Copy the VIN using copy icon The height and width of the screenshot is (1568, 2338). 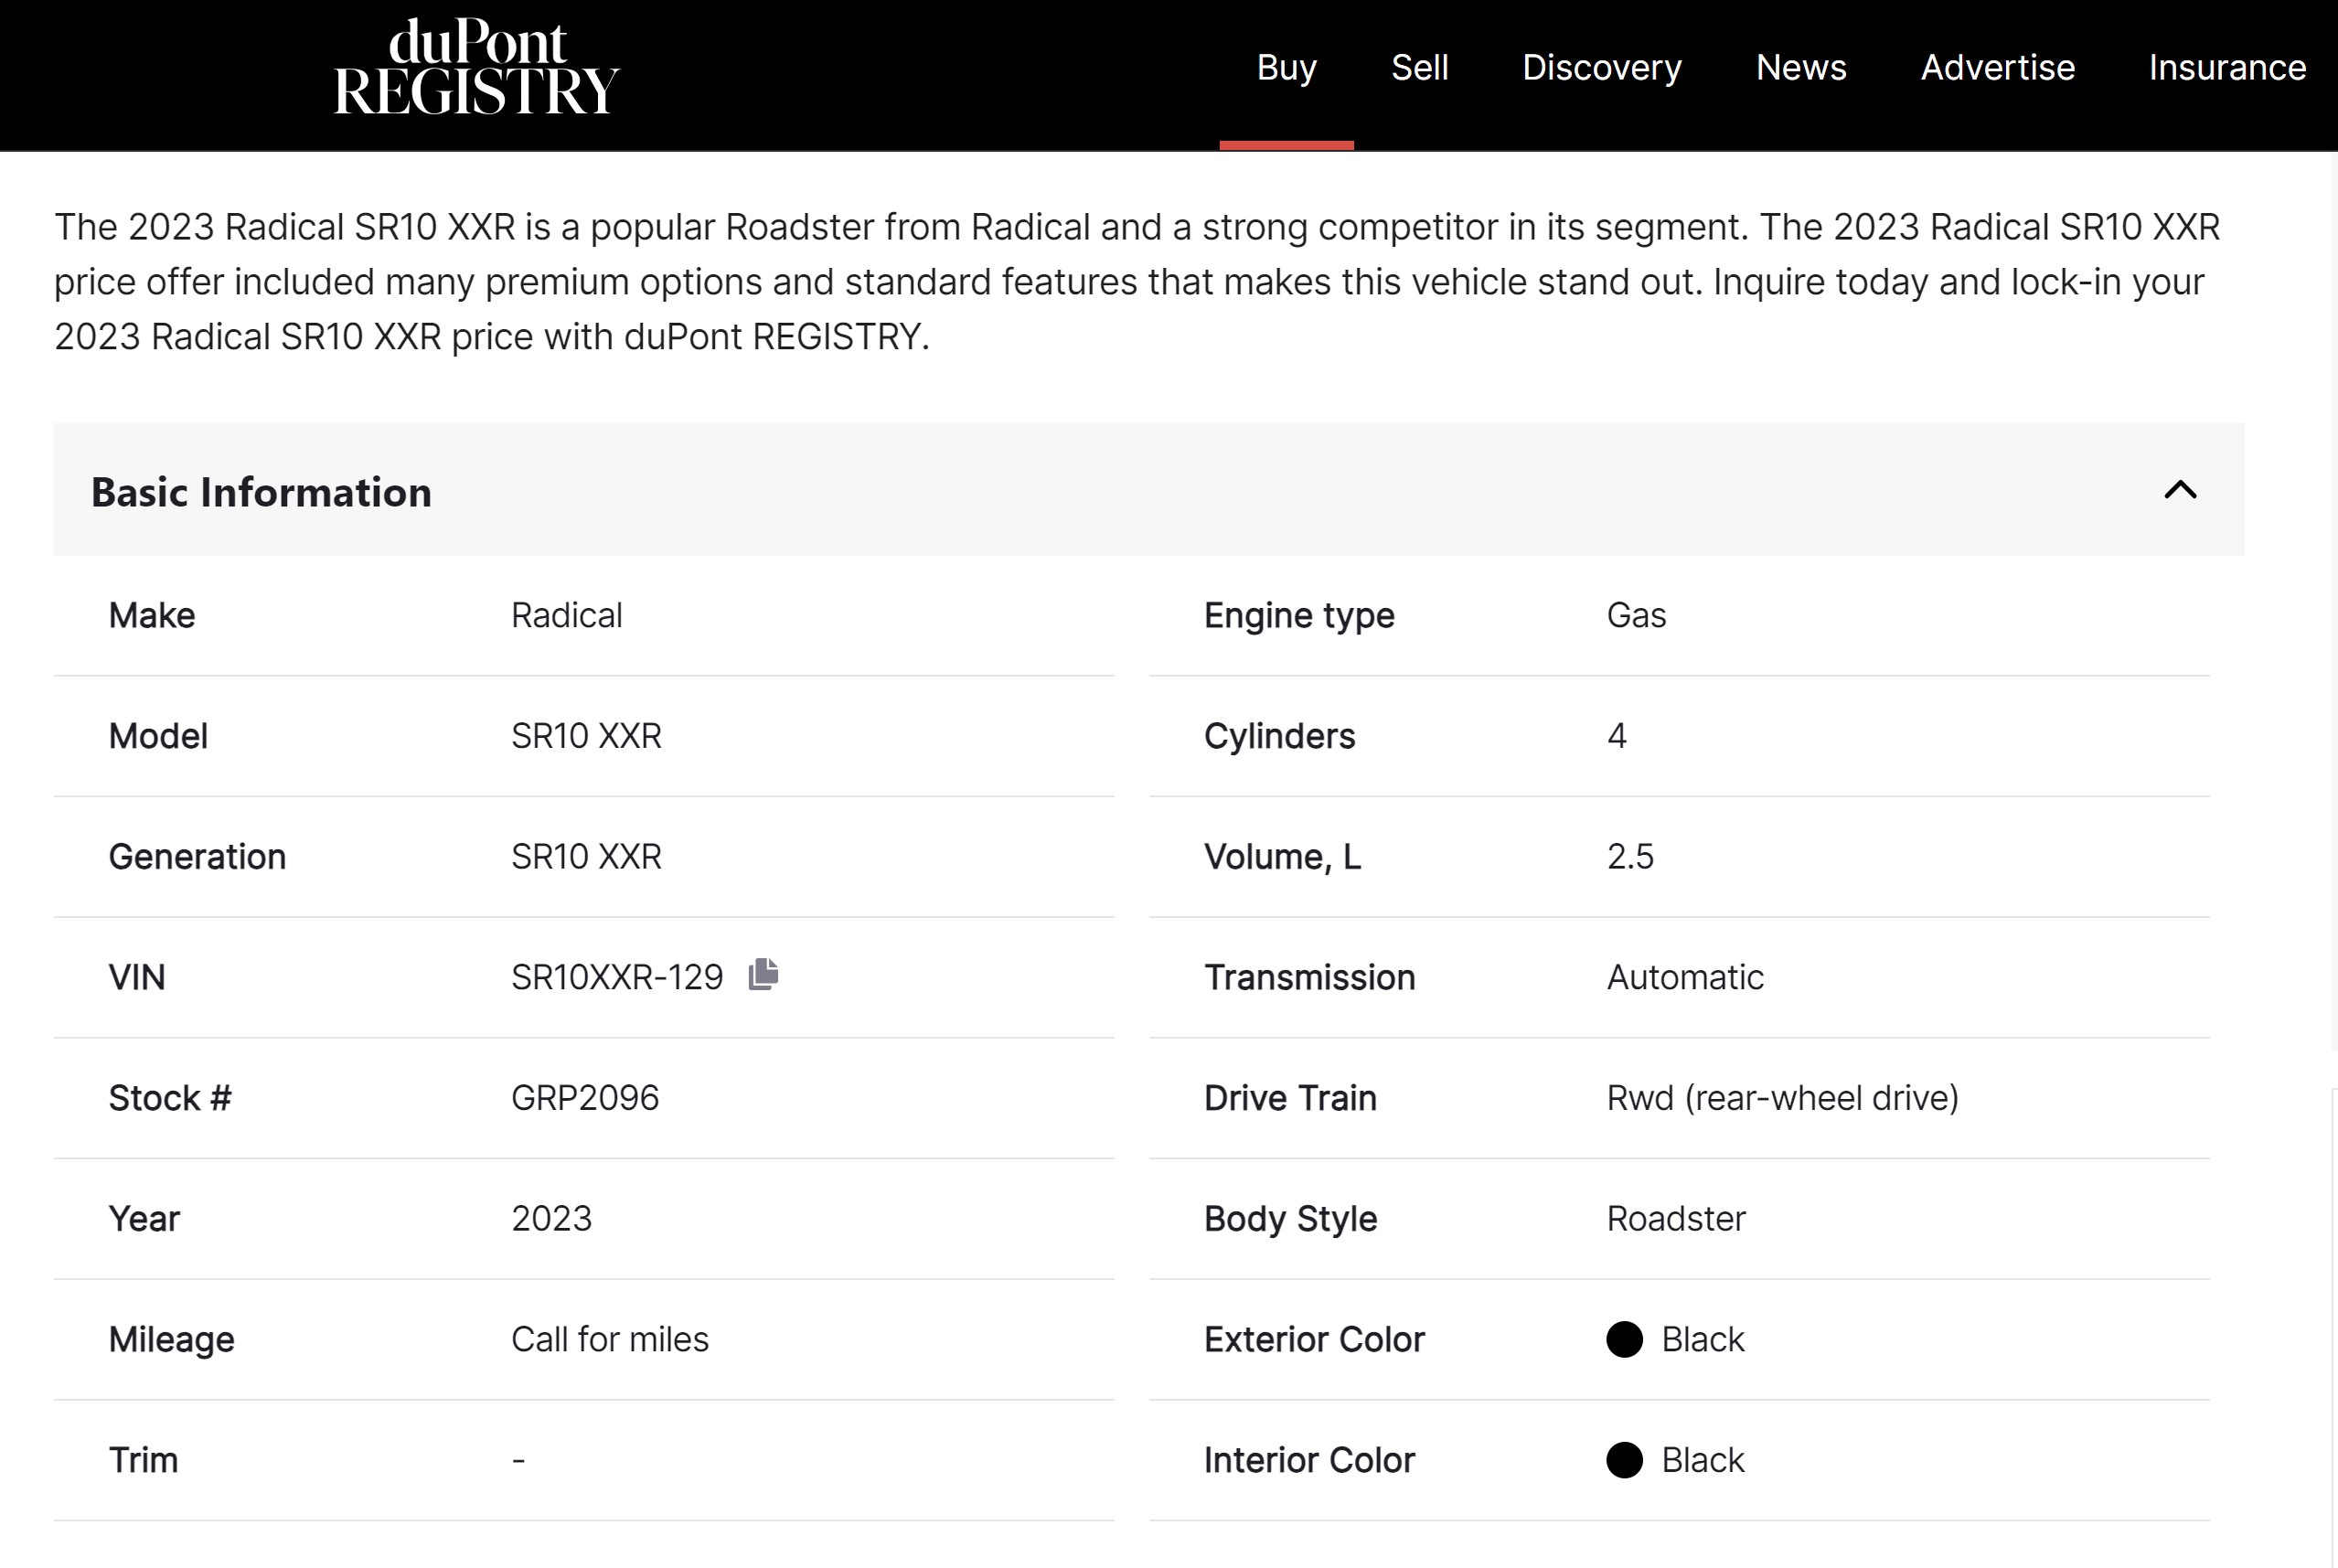(763, 974)
